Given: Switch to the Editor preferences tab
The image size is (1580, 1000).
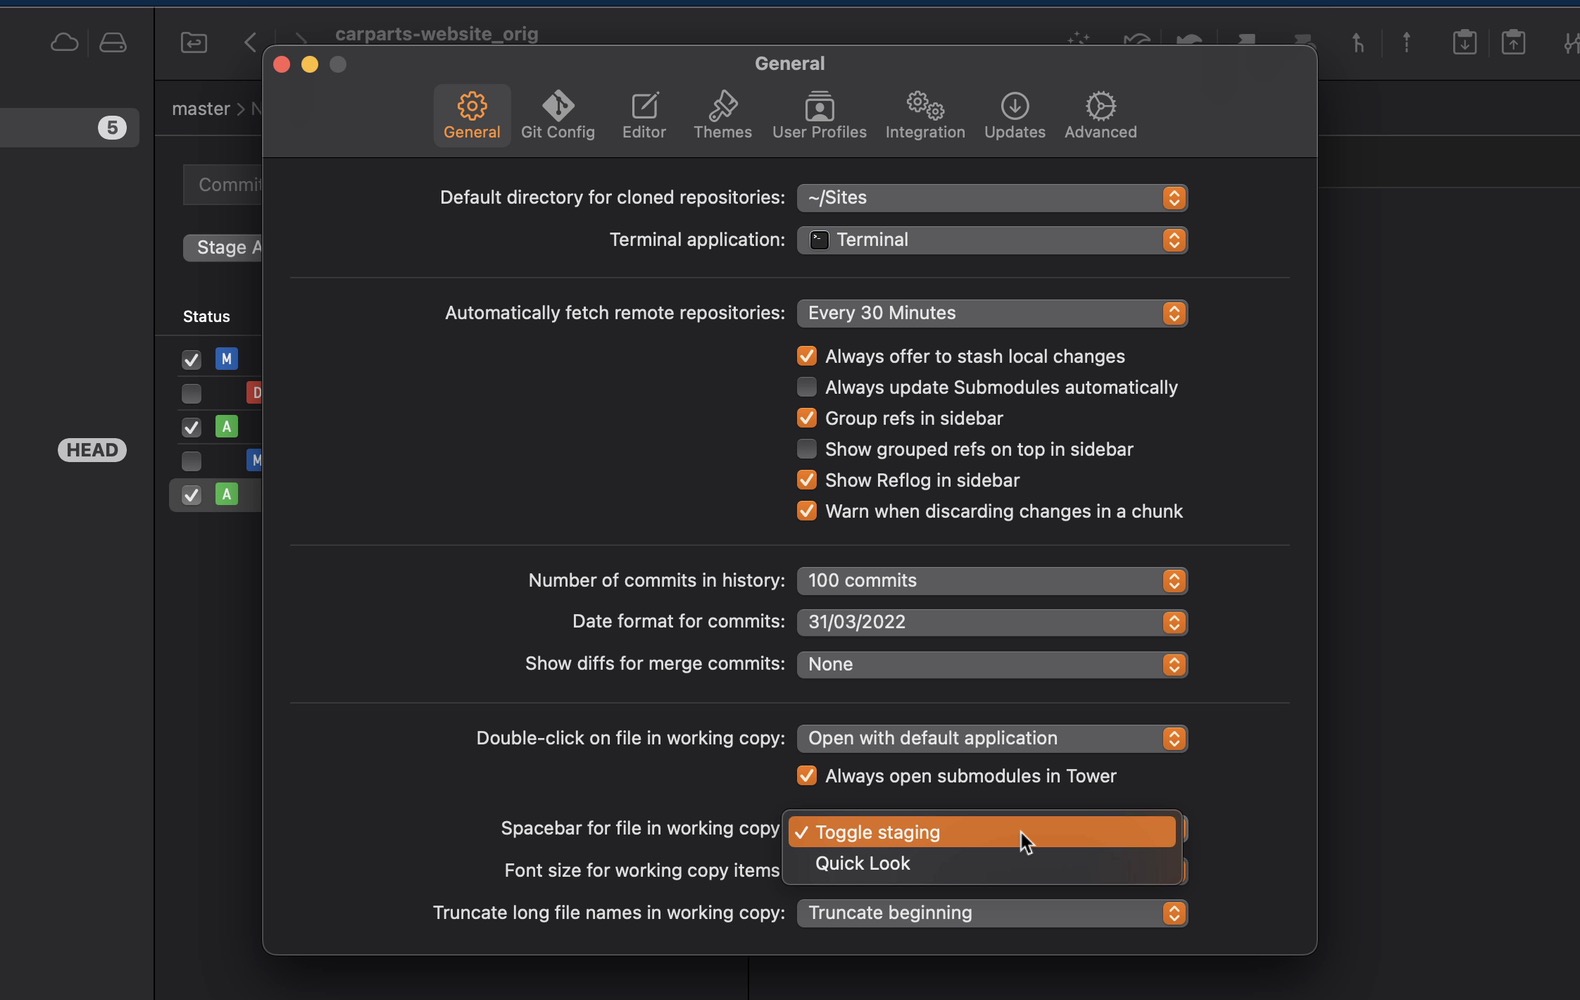Looking at the screenshot, I should tap(644, 115).
